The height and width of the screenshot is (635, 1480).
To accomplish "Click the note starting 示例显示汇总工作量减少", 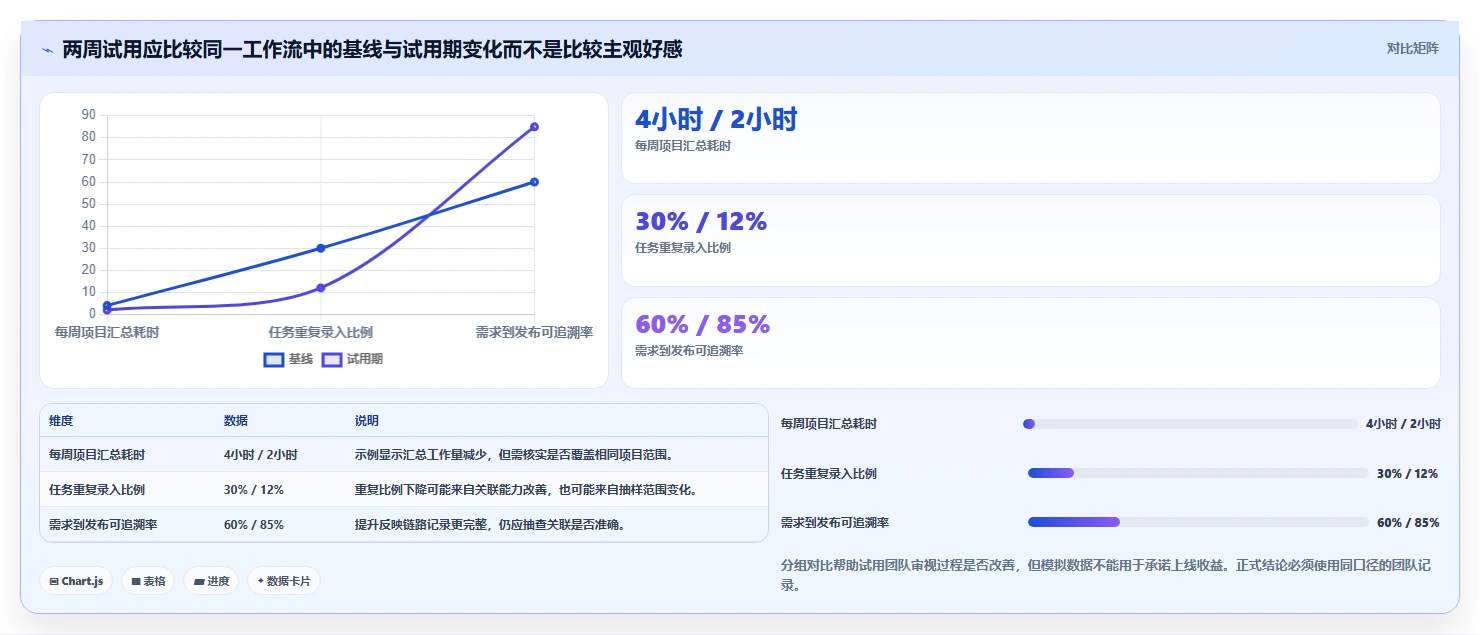I will (515, 455).
